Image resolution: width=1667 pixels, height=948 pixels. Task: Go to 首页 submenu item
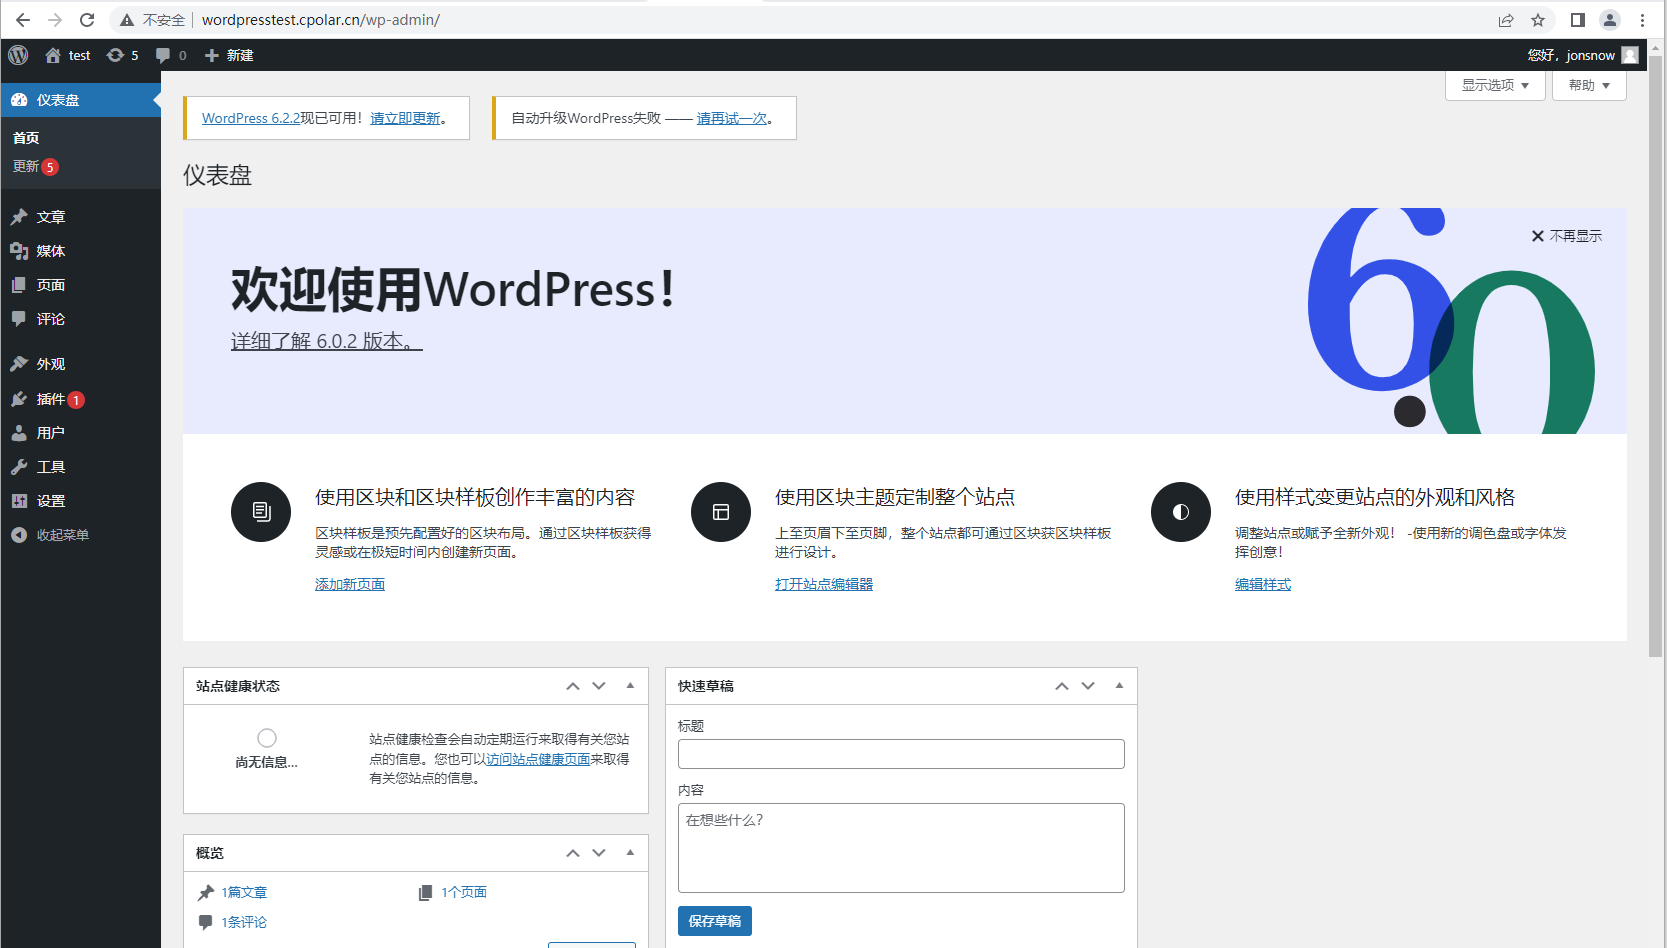[26, 138]
